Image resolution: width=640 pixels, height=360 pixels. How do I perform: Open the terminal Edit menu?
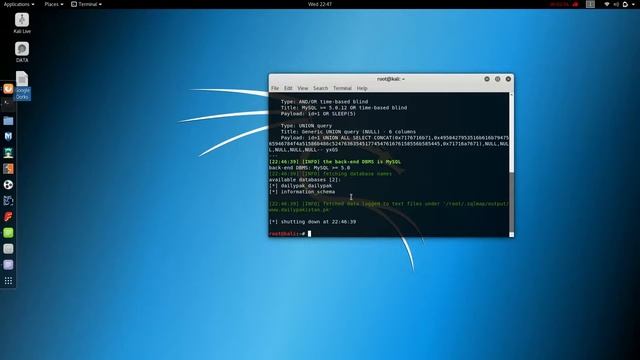288,88
